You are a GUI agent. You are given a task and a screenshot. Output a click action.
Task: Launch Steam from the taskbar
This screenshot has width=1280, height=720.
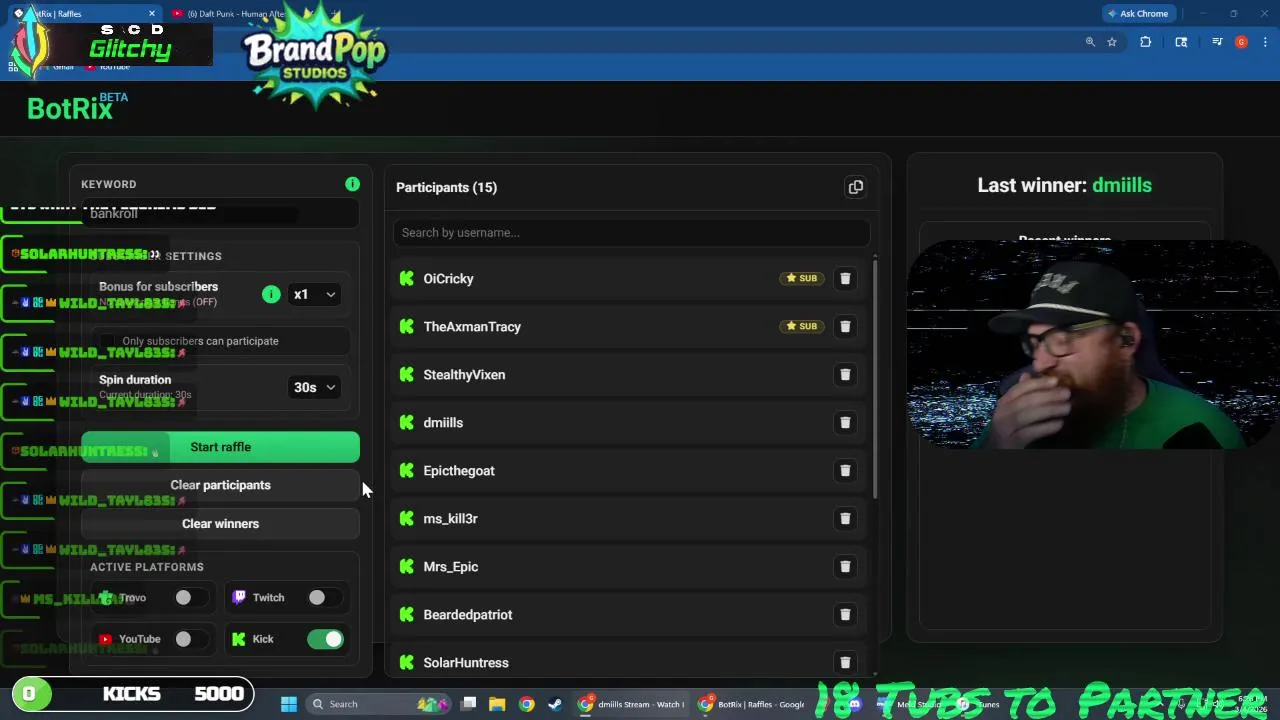(556, 704)
